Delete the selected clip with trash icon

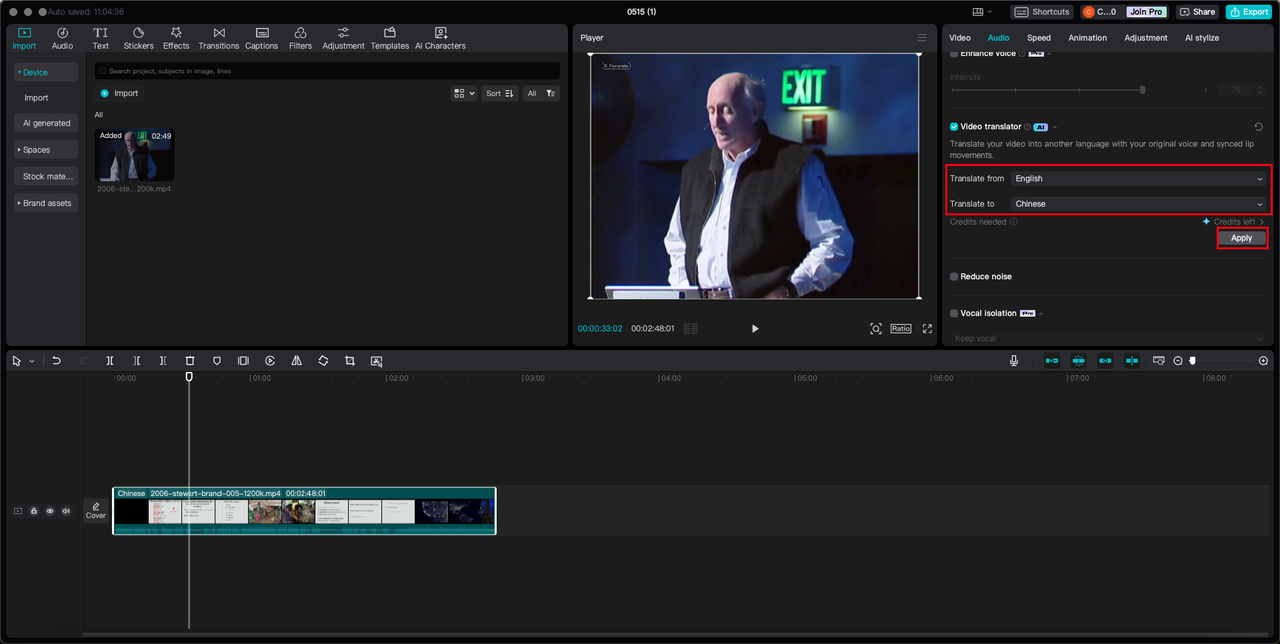[x=190, y=361]
